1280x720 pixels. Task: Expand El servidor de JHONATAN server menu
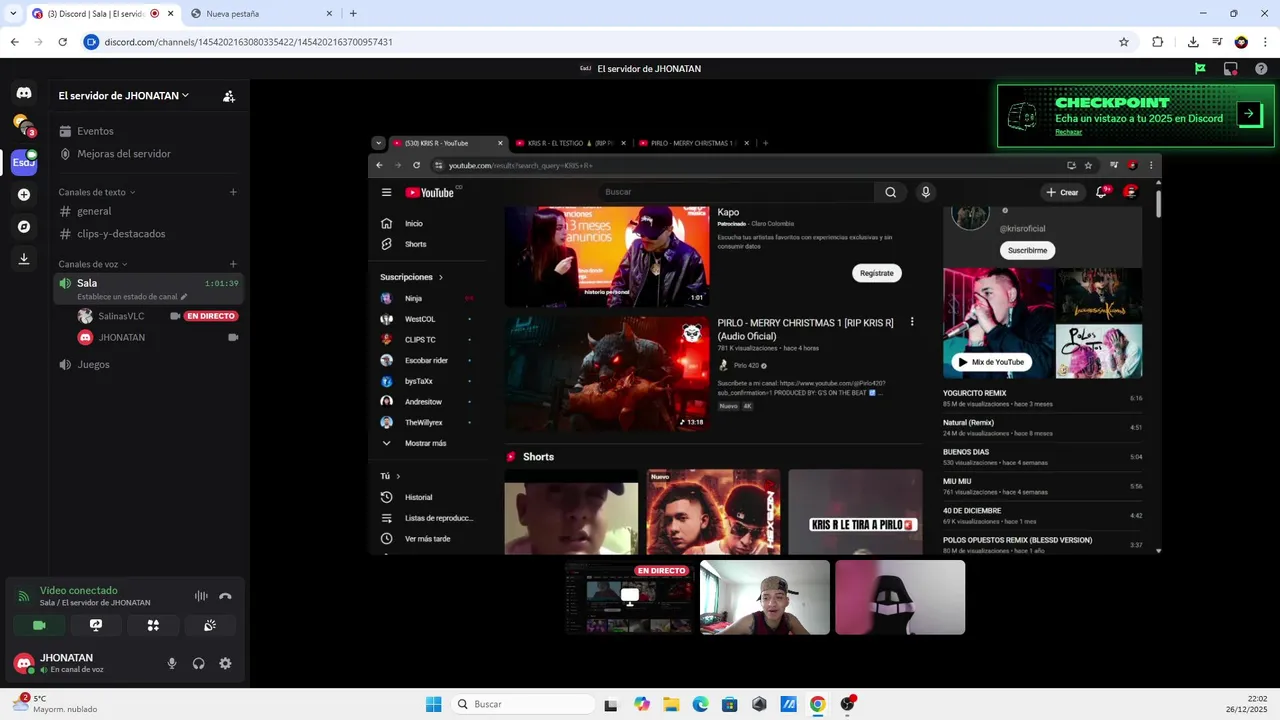click(x=124, y=96)
